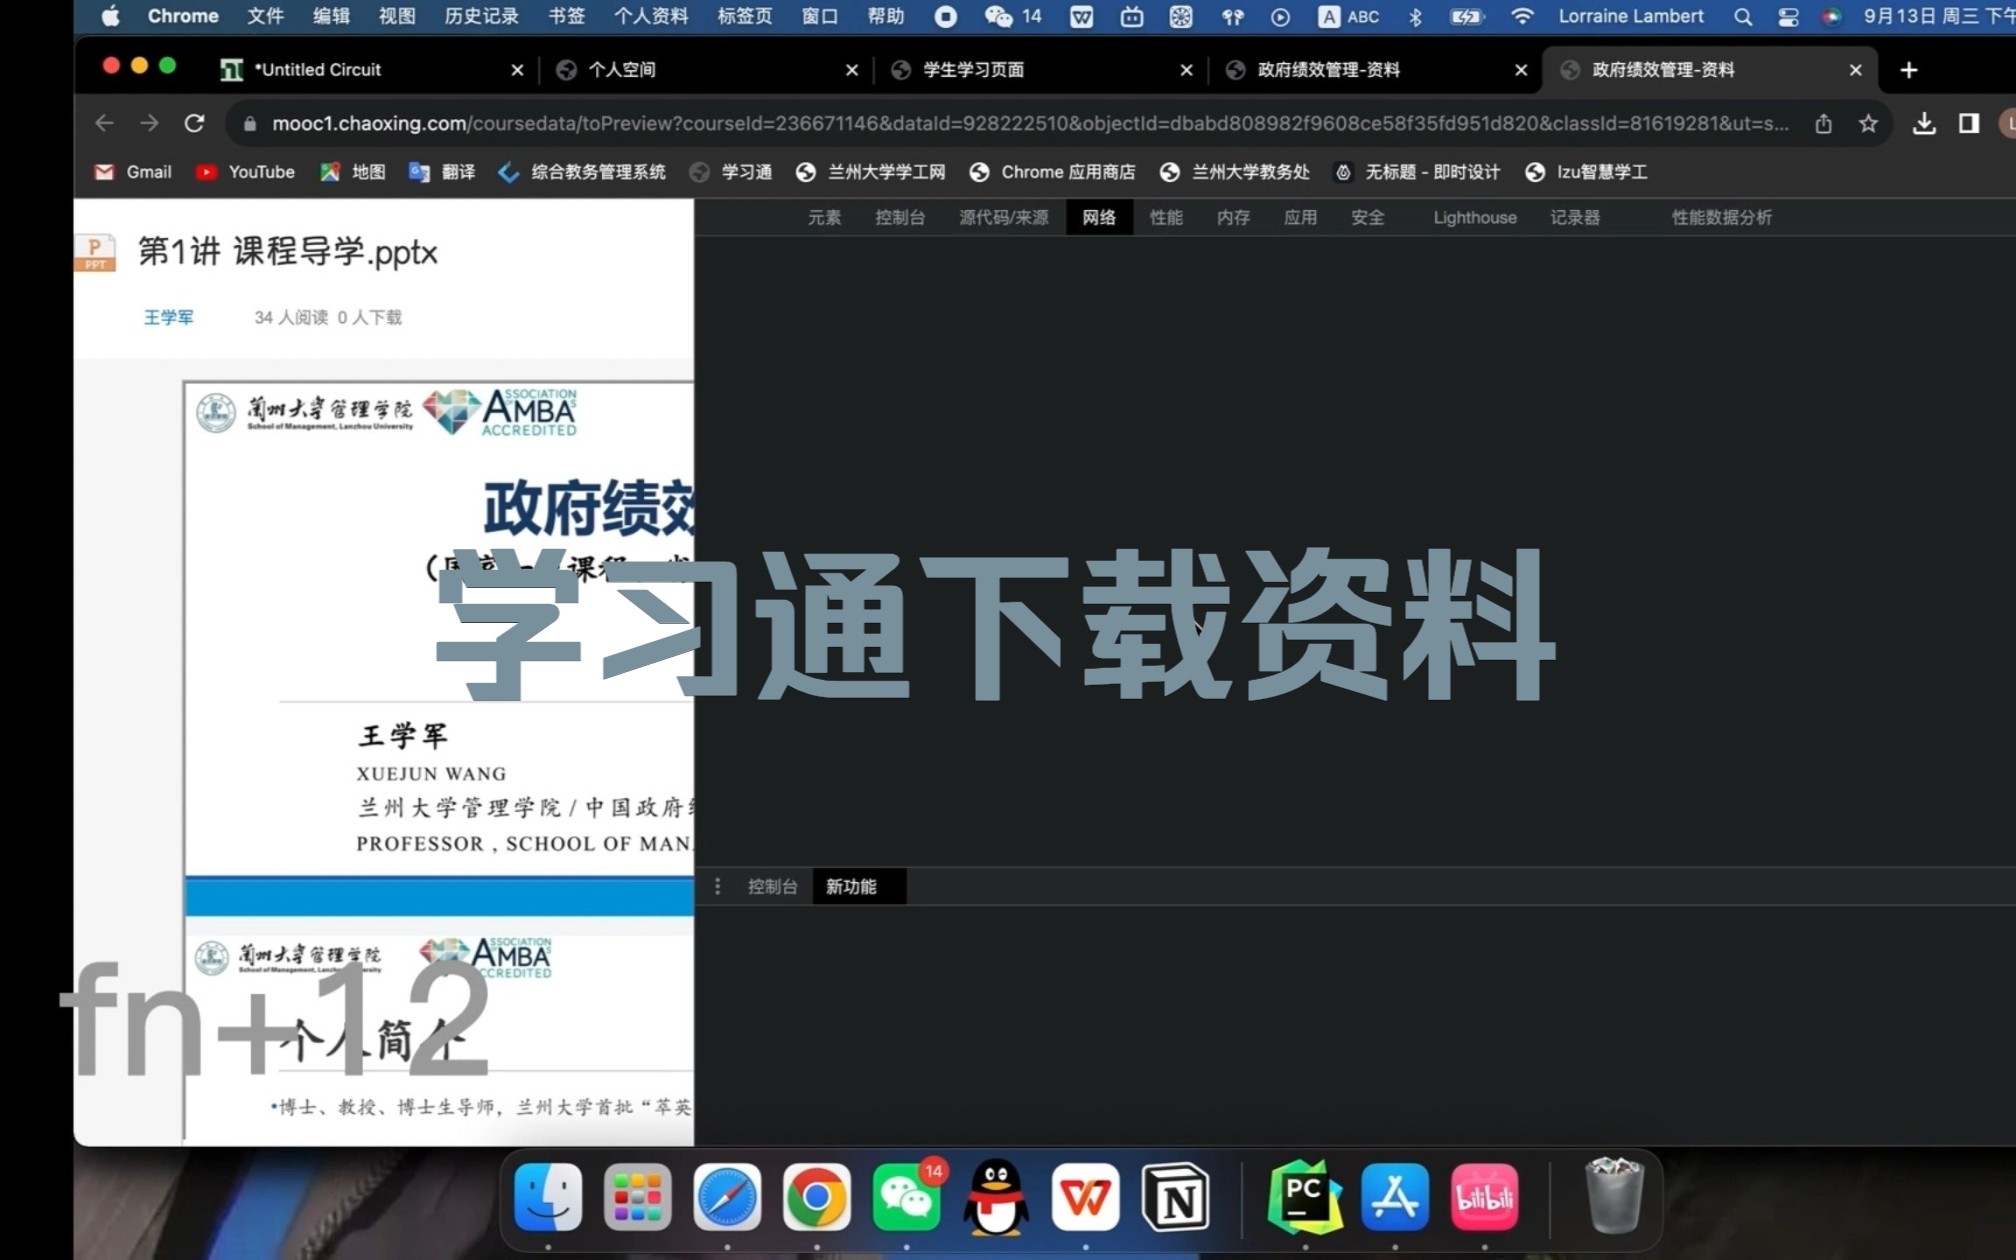Switch to the Untitled Circuit browser tab
Viewport: 2016px width, 1260px height.
point(370,70)
